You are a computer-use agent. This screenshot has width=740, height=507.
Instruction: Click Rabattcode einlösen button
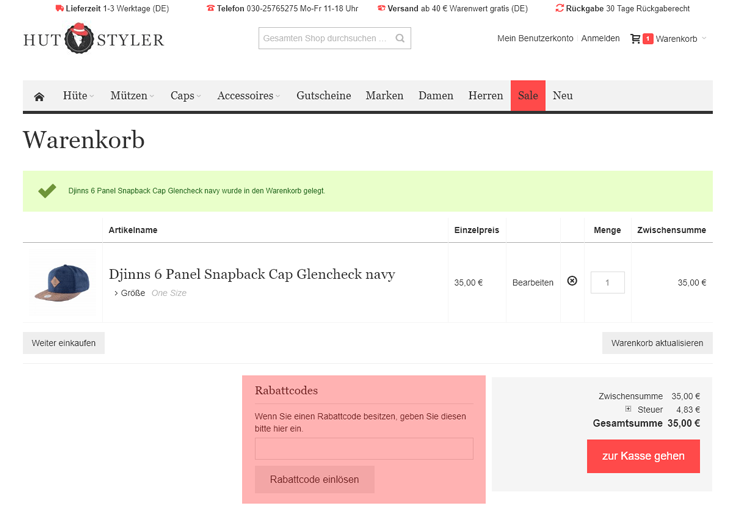[315, 480]
